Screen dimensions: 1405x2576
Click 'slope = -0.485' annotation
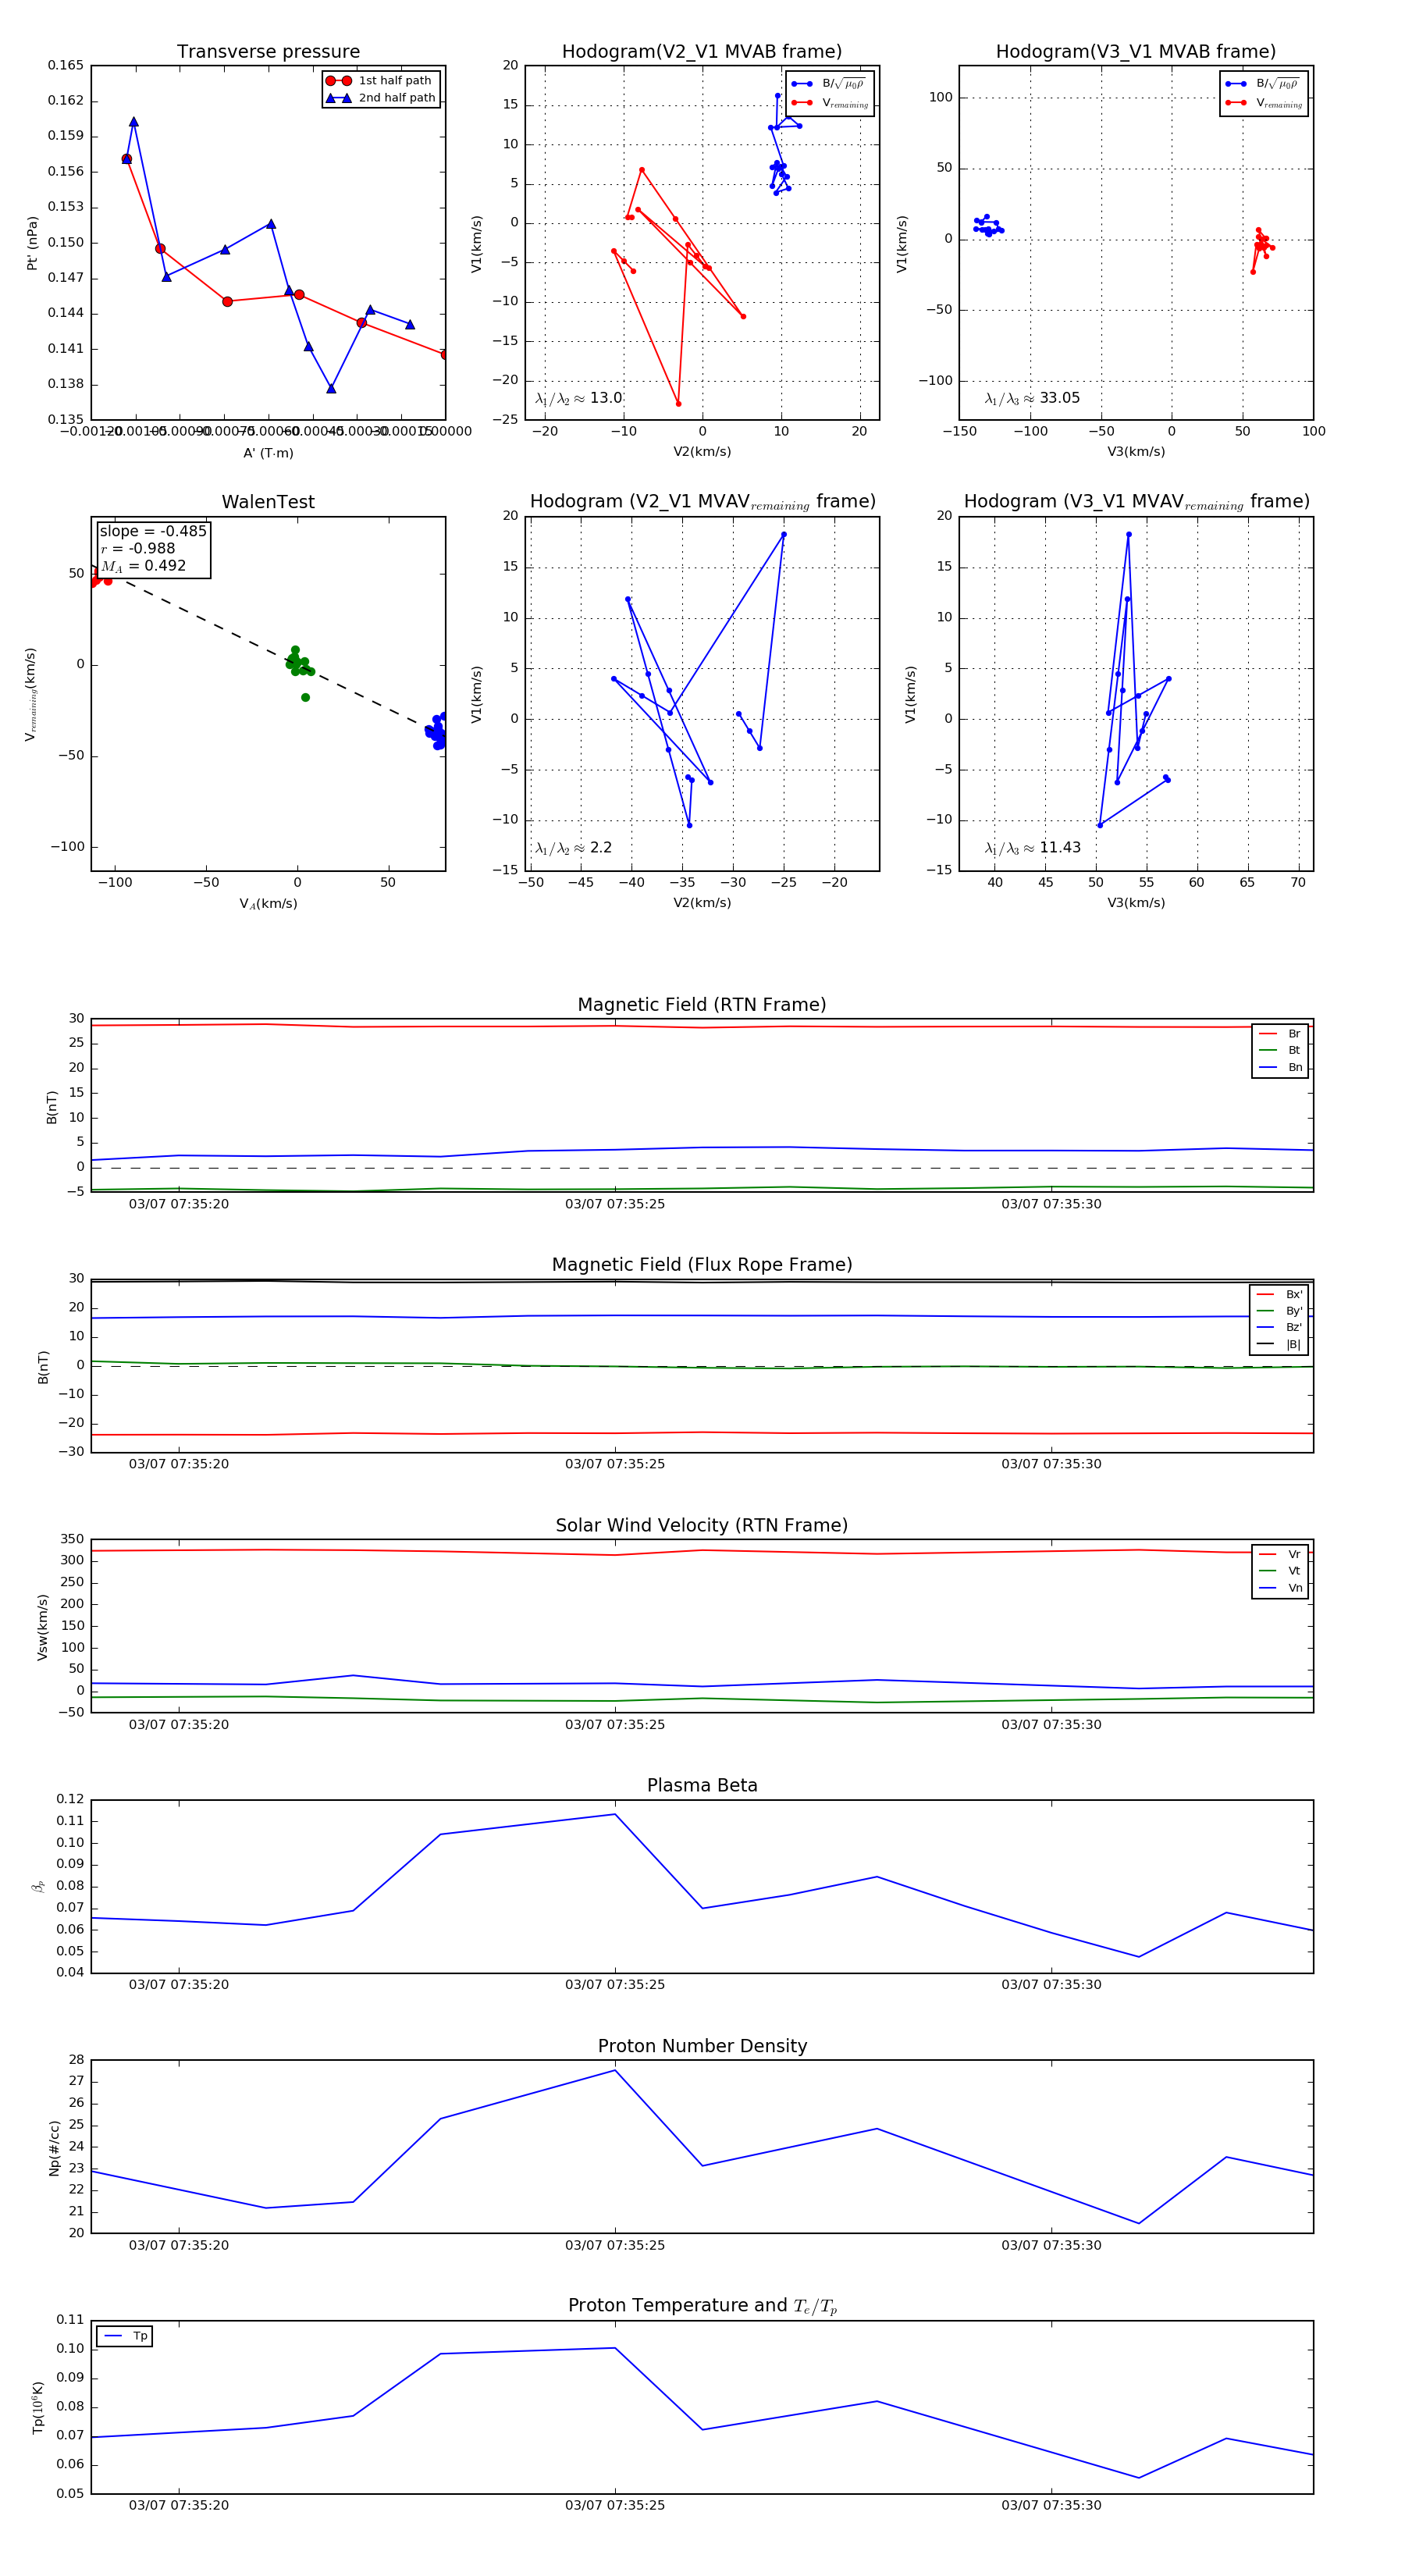[153, 531]
